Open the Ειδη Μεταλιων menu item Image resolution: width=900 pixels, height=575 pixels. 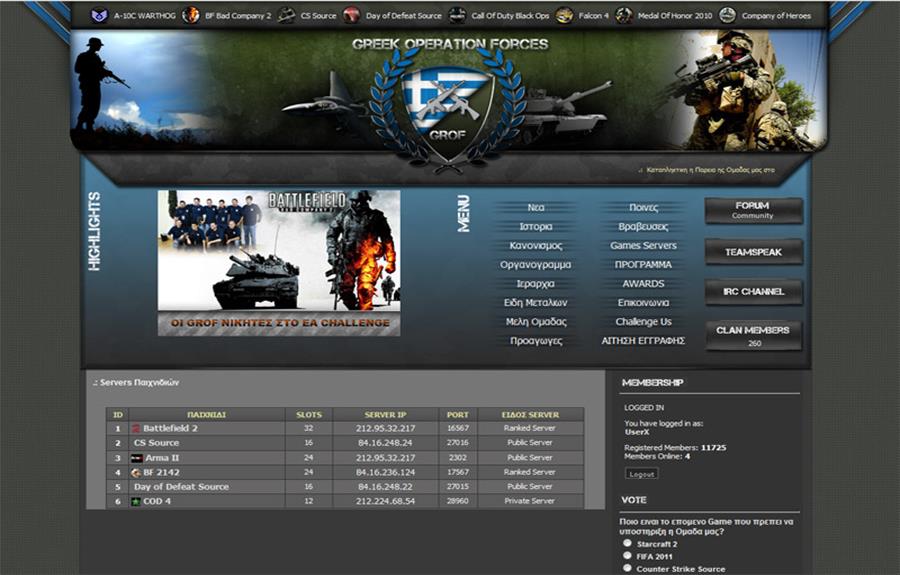(x=536, y=302)
